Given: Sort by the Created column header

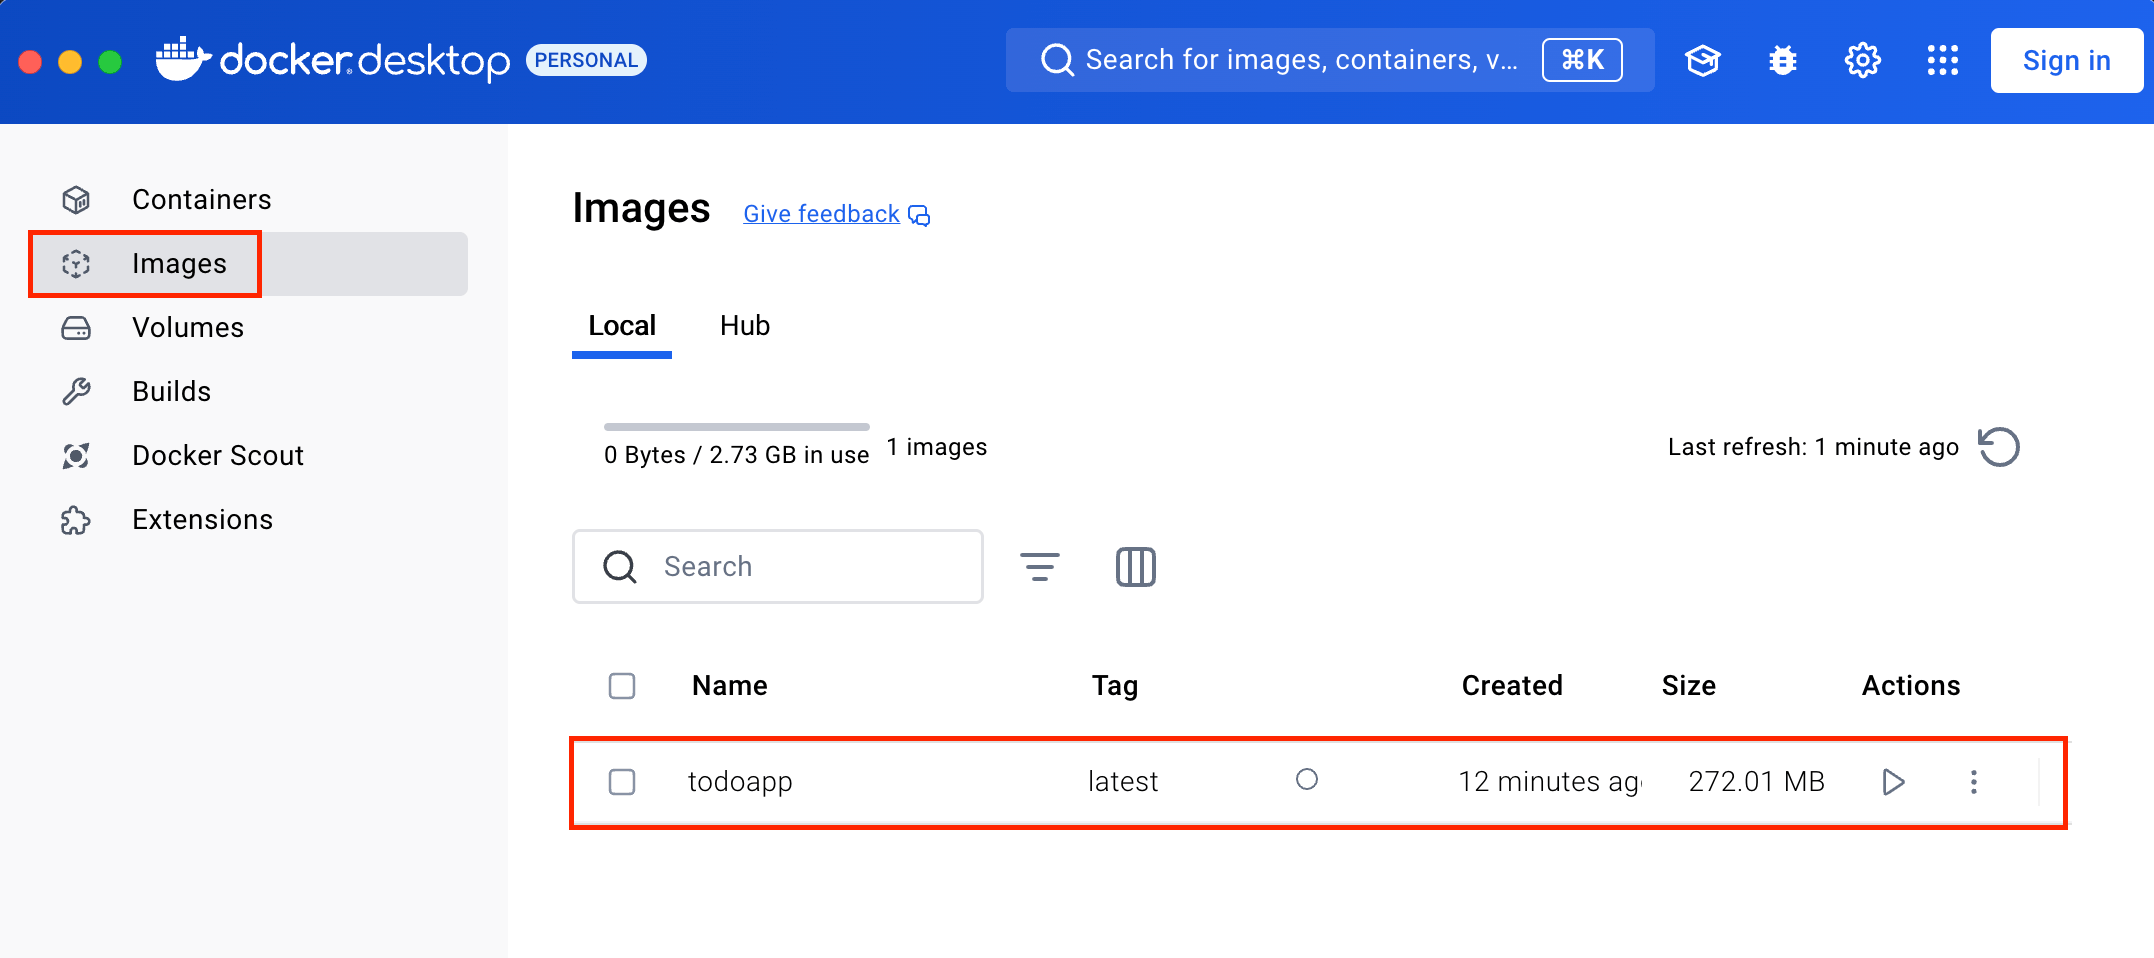Looking at the screenshot, I should (1512, 686).
